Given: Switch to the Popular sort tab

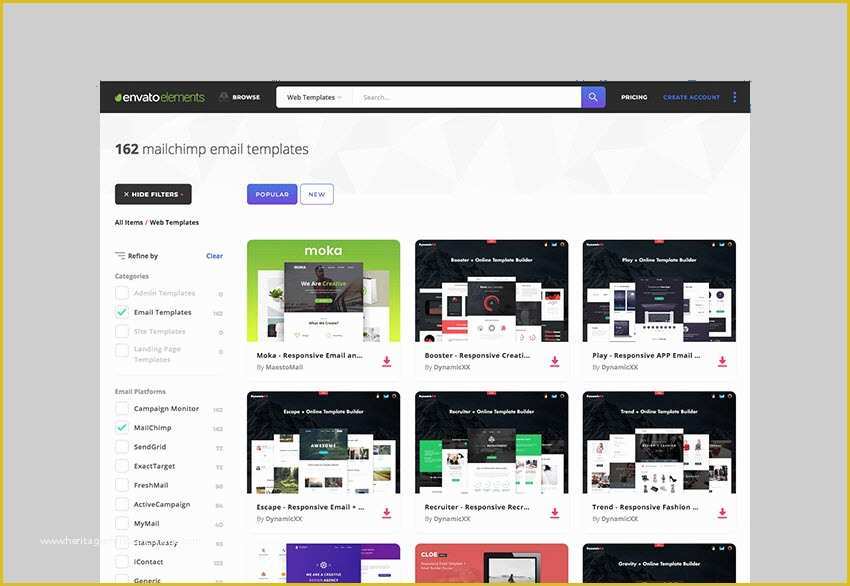Looking at the screenshot, I should pos(272,194).
